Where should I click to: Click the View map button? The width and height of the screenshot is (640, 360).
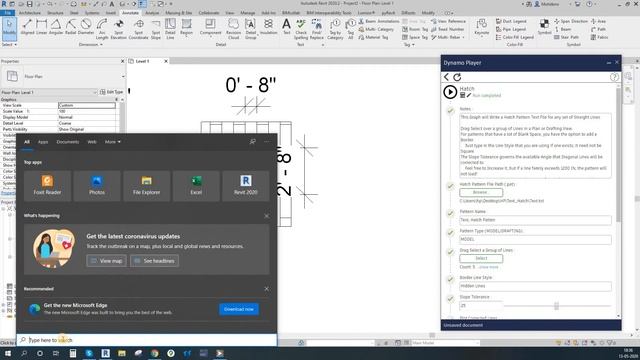(106, 261)
